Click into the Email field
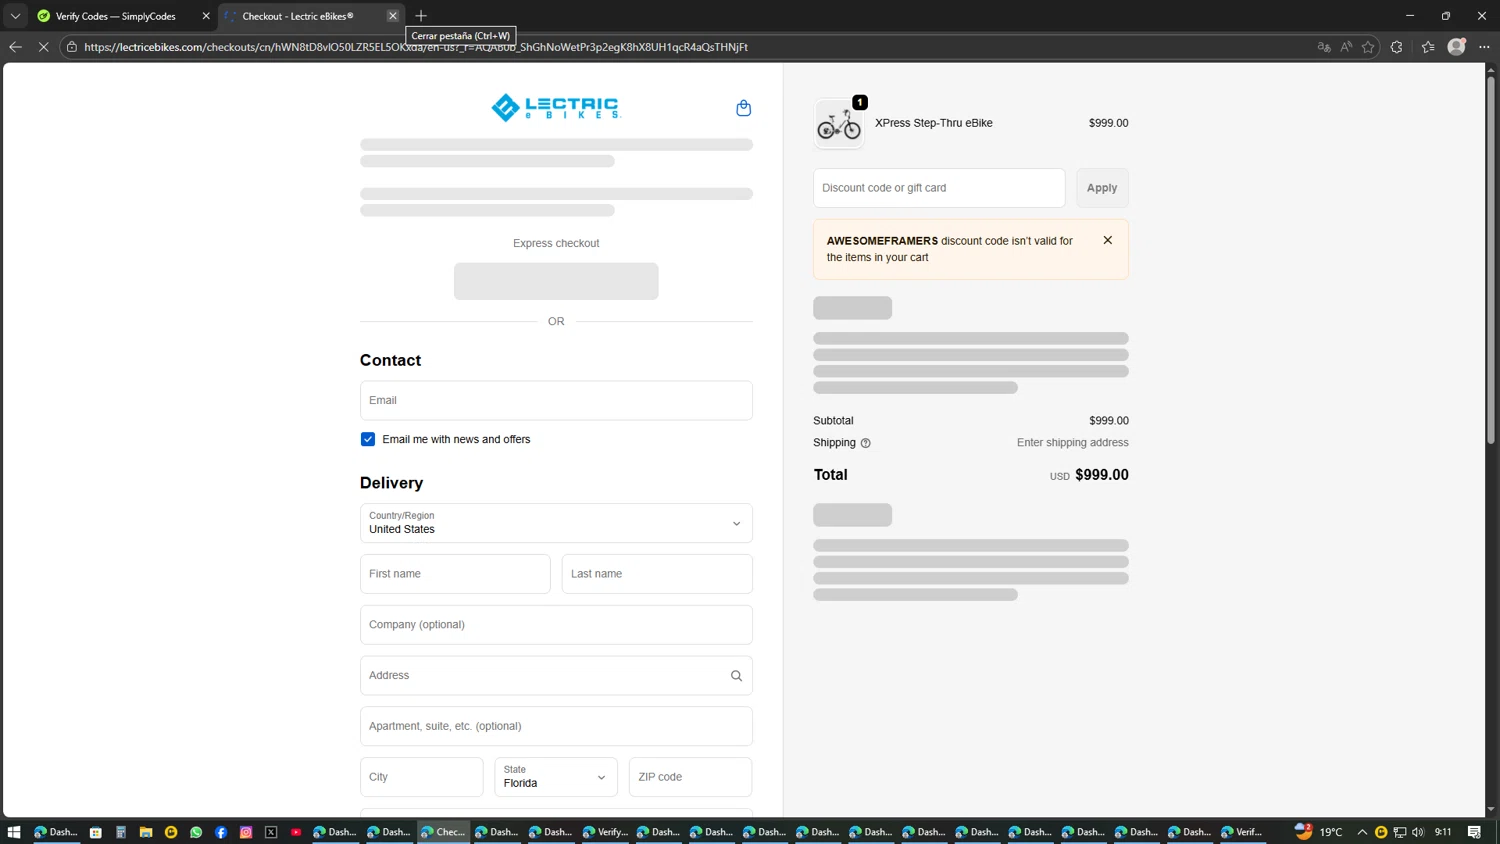Viewport: 1500px width, 844px height. pyautogui.click(x=556, y=400)
